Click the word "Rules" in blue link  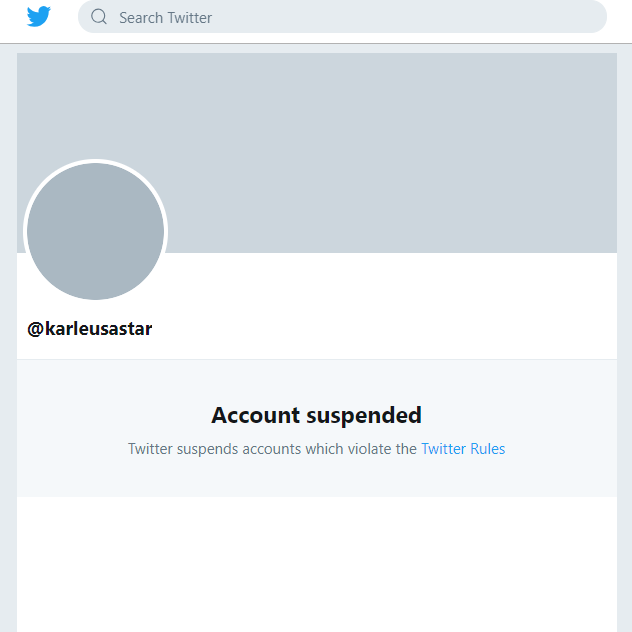pos(488,449)
